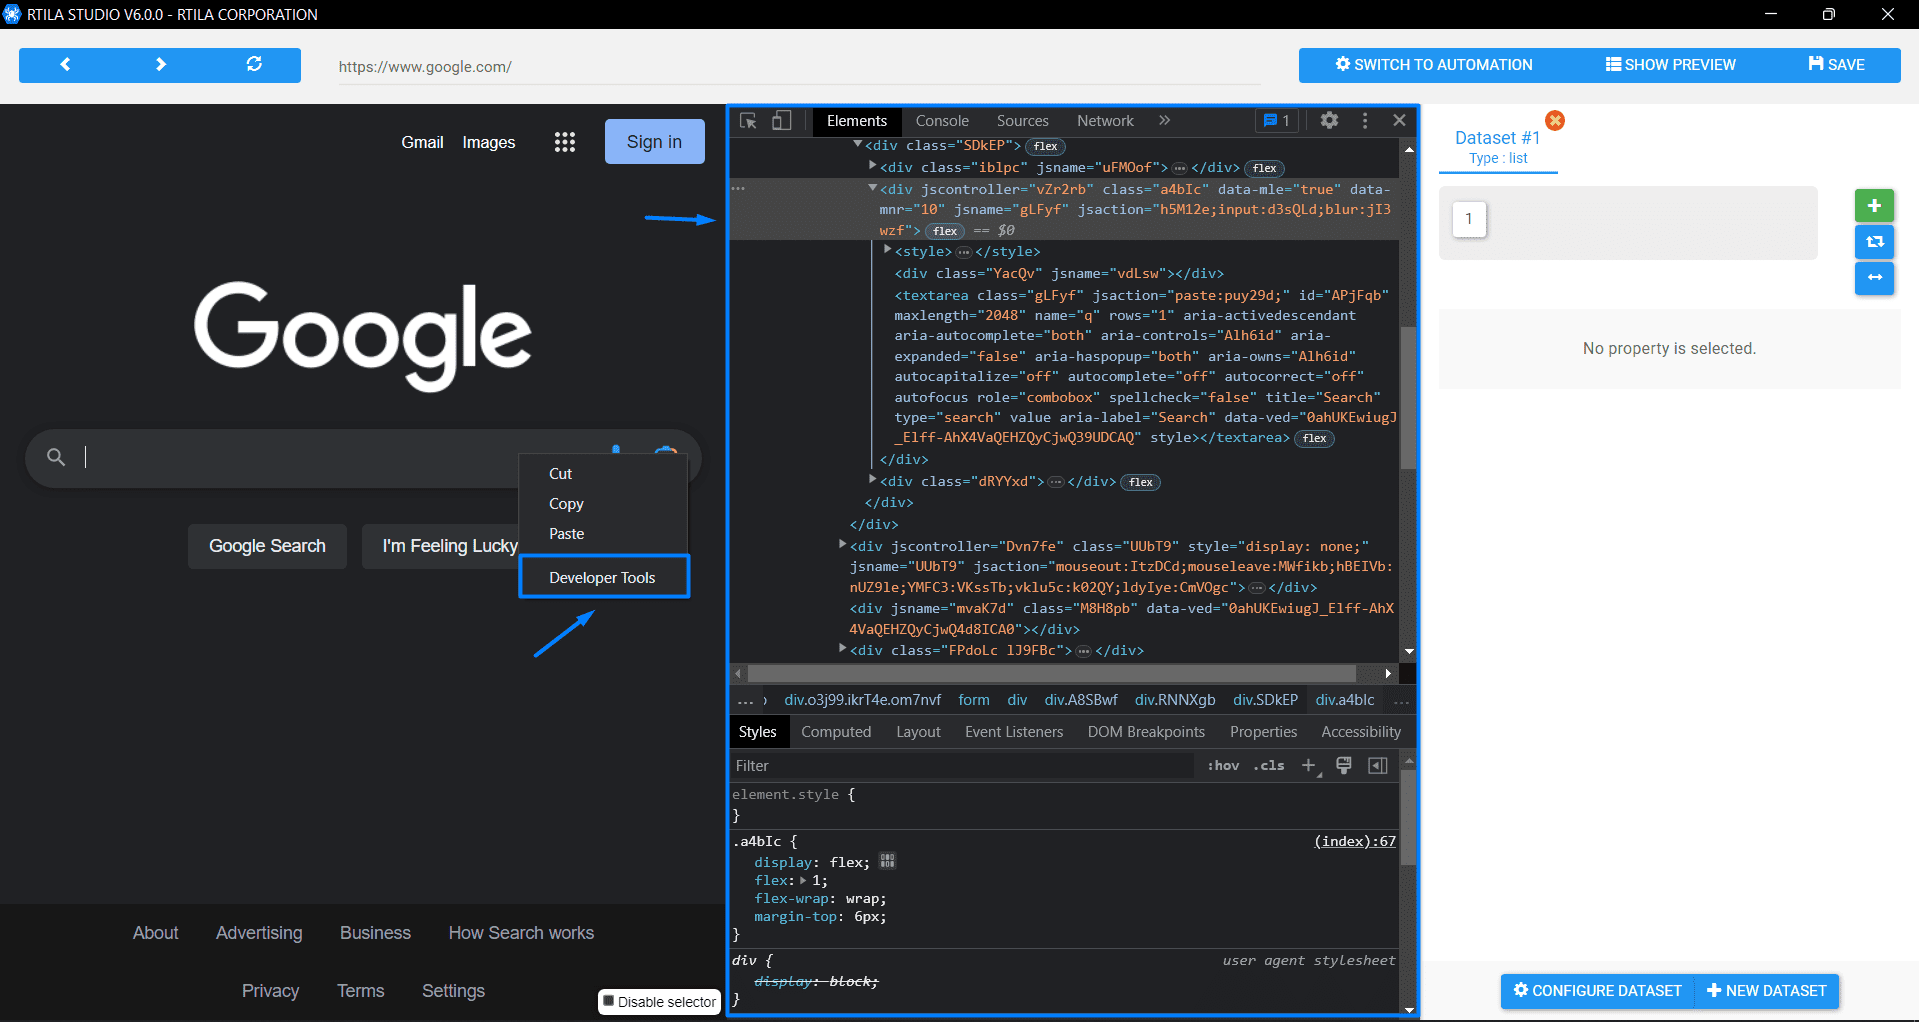The image size is (1919, 1022).
Task: Collapse the div jscontroller vZr2rb node
Action: [x=873, y=188]
